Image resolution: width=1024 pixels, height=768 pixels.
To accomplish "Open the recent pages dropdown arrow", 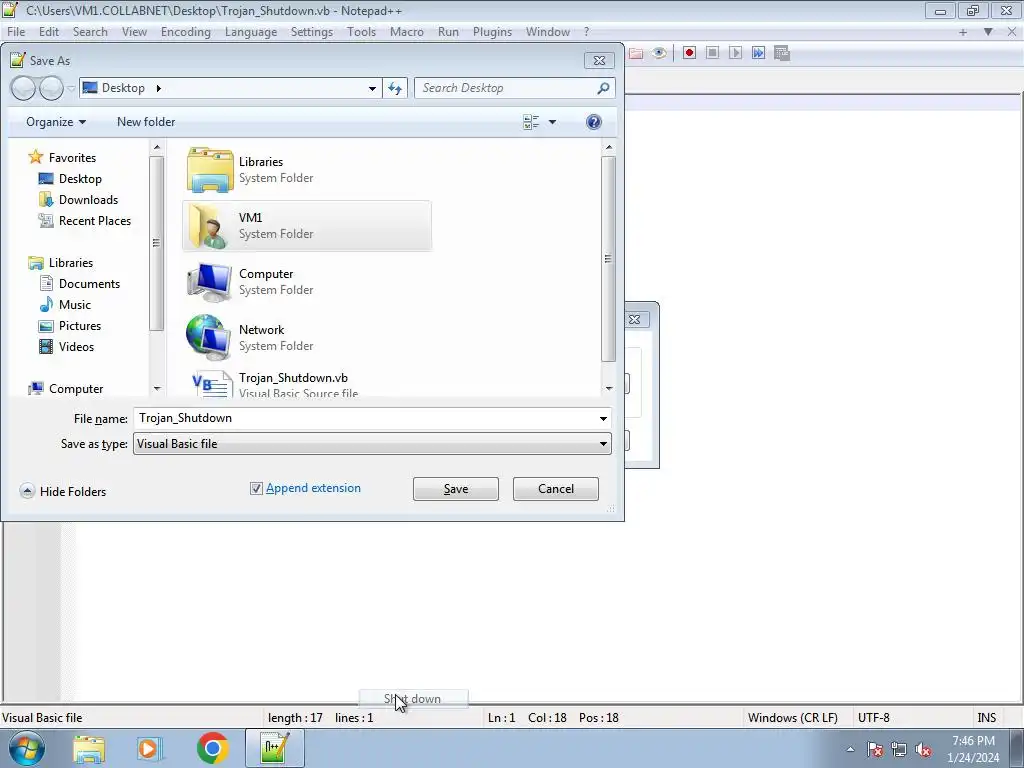I will [71, 88].
